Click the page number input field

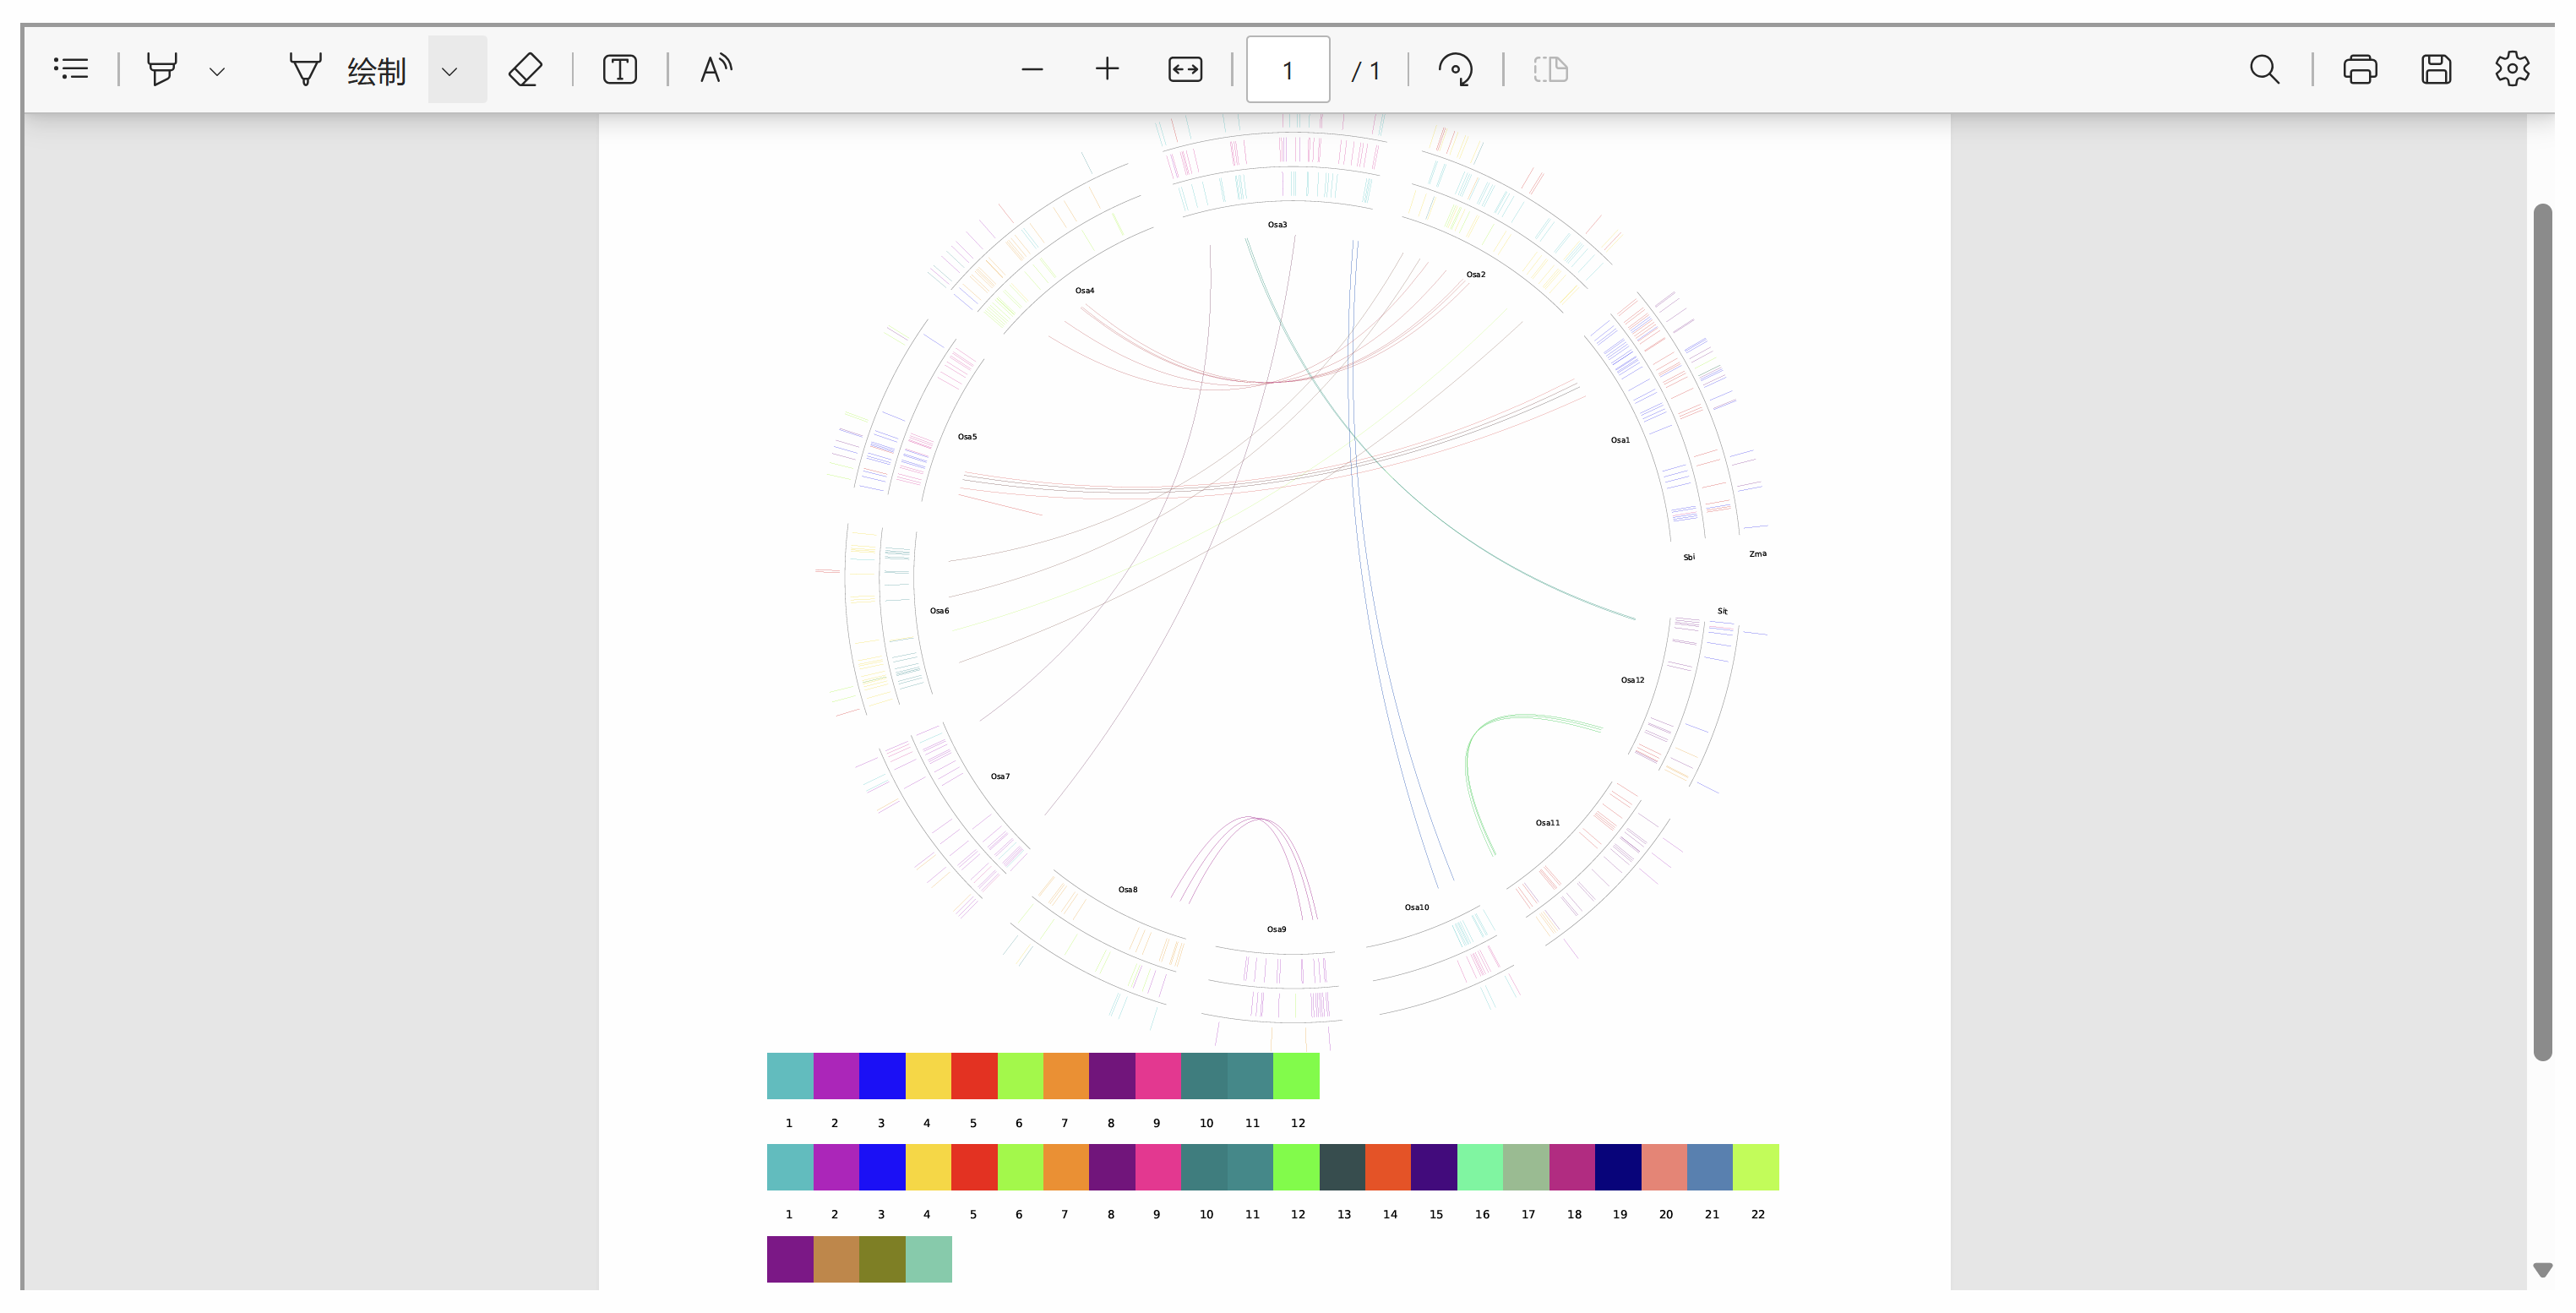pyautogui.click(x=1288, y=70)
